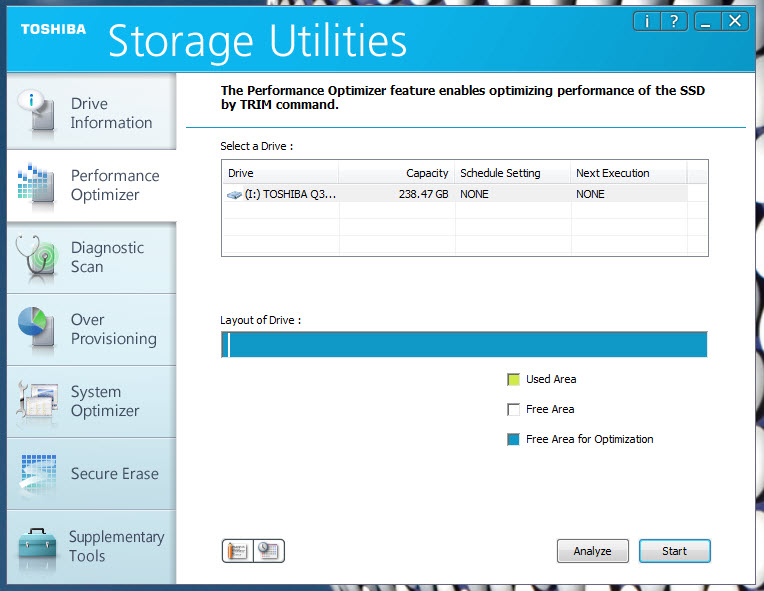Screen dimensions: 764x591
Task: Open the log notepad icon button
Action: tap(238, 551)
